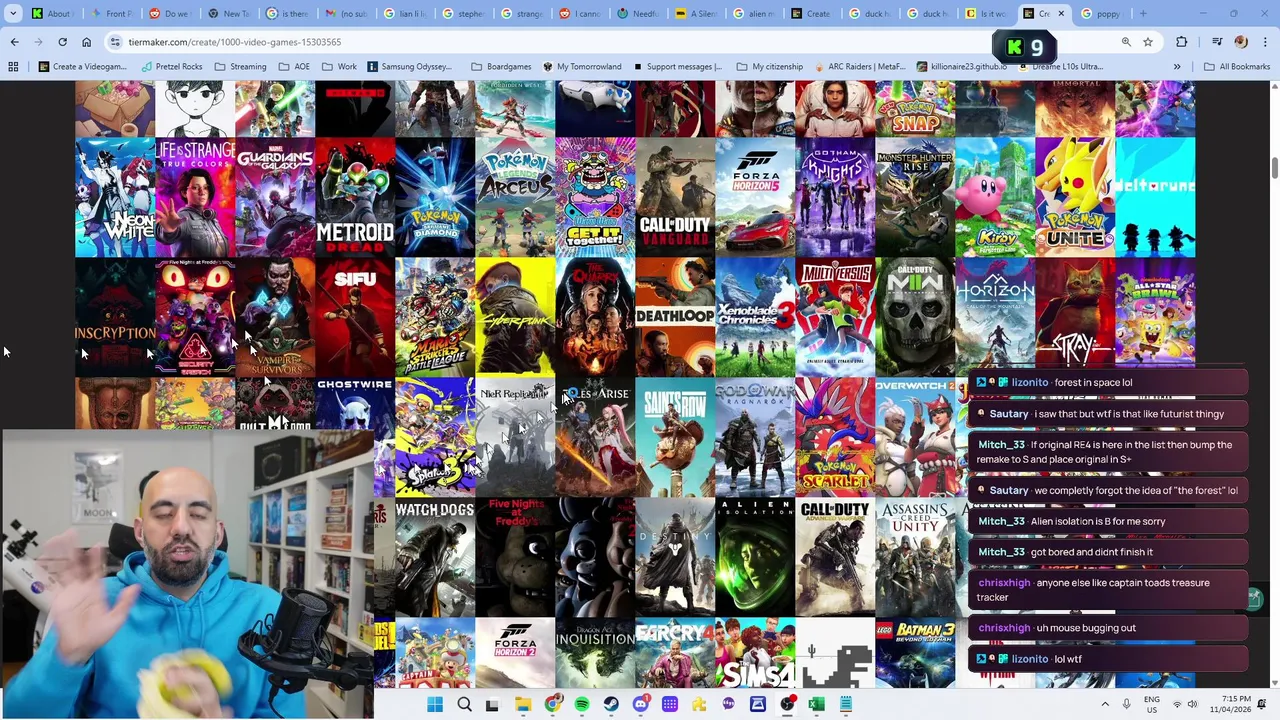Switch to the 'Front P' tab
The width and height of the screenshot is (1280, 720).
coord(110,14)
